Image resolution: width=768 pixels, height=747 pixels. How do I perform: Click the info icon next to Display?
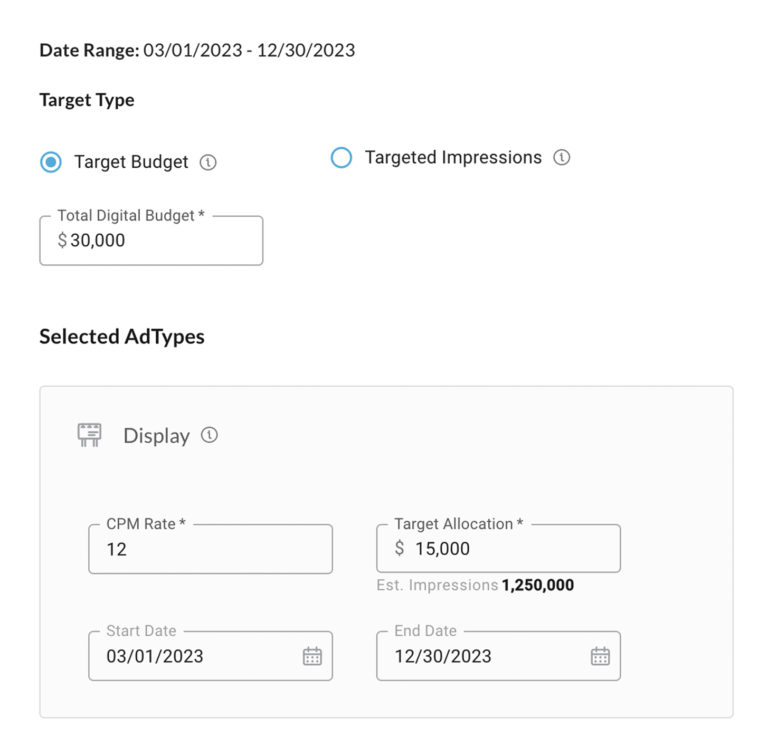[x=209, y=435]
